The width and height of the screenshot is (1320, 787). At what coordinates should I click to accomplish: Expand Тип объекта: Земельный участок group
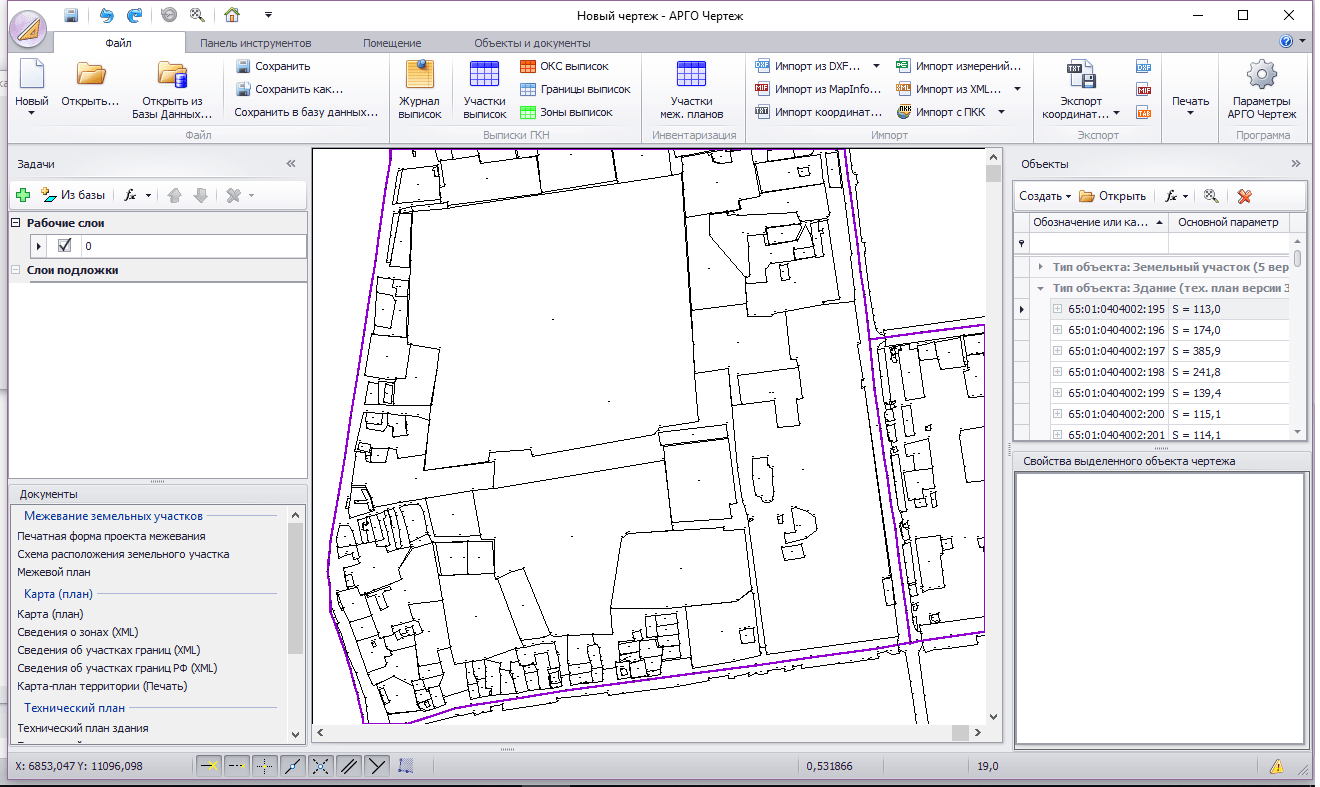[1041, 267]
